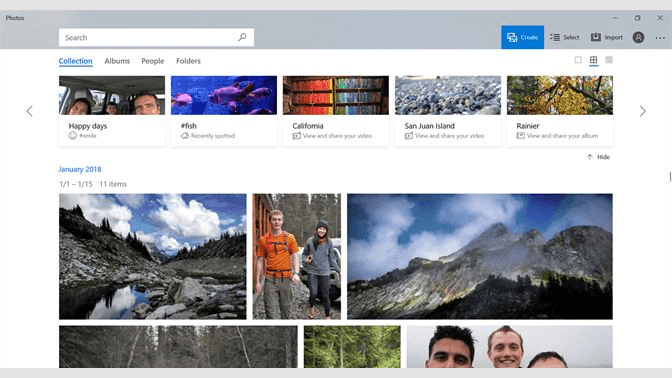Screen dimensions: 672x378
Task: Go to previous featured cards with left arrow
Action: coord(30,111)
